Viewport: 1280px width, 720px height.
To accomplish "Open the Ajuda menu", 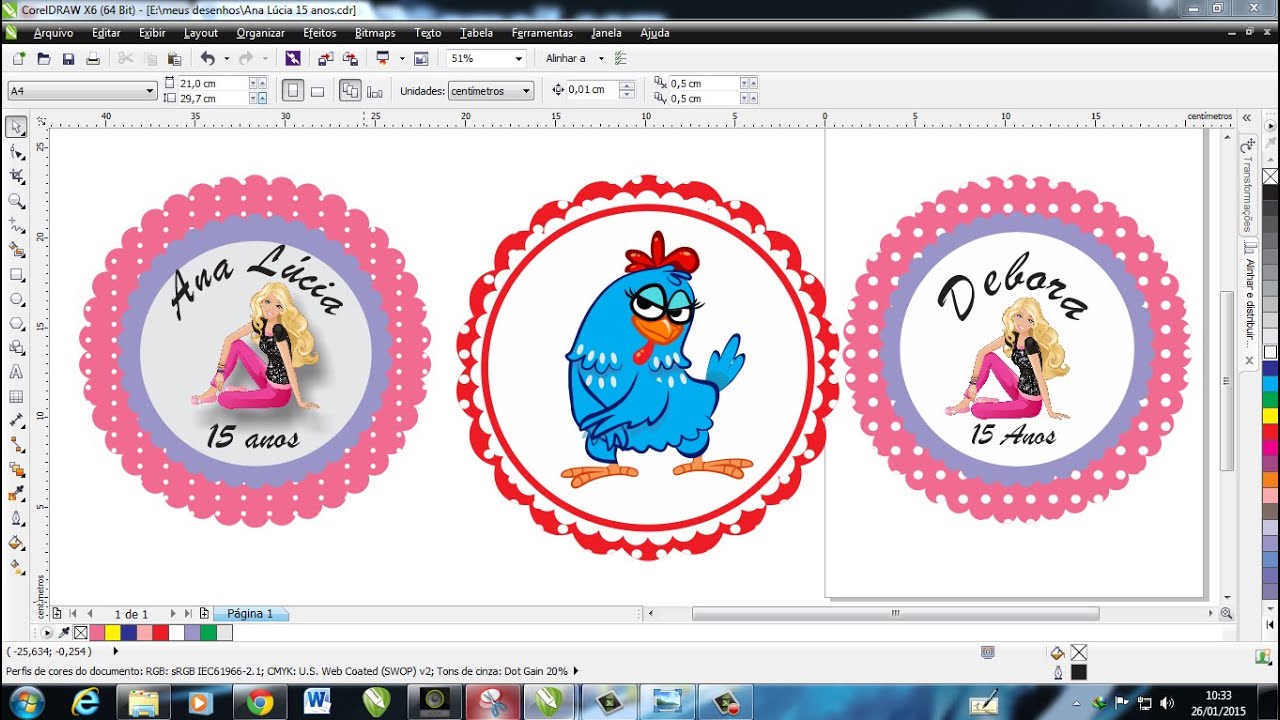I will click(x=655, y=33).
